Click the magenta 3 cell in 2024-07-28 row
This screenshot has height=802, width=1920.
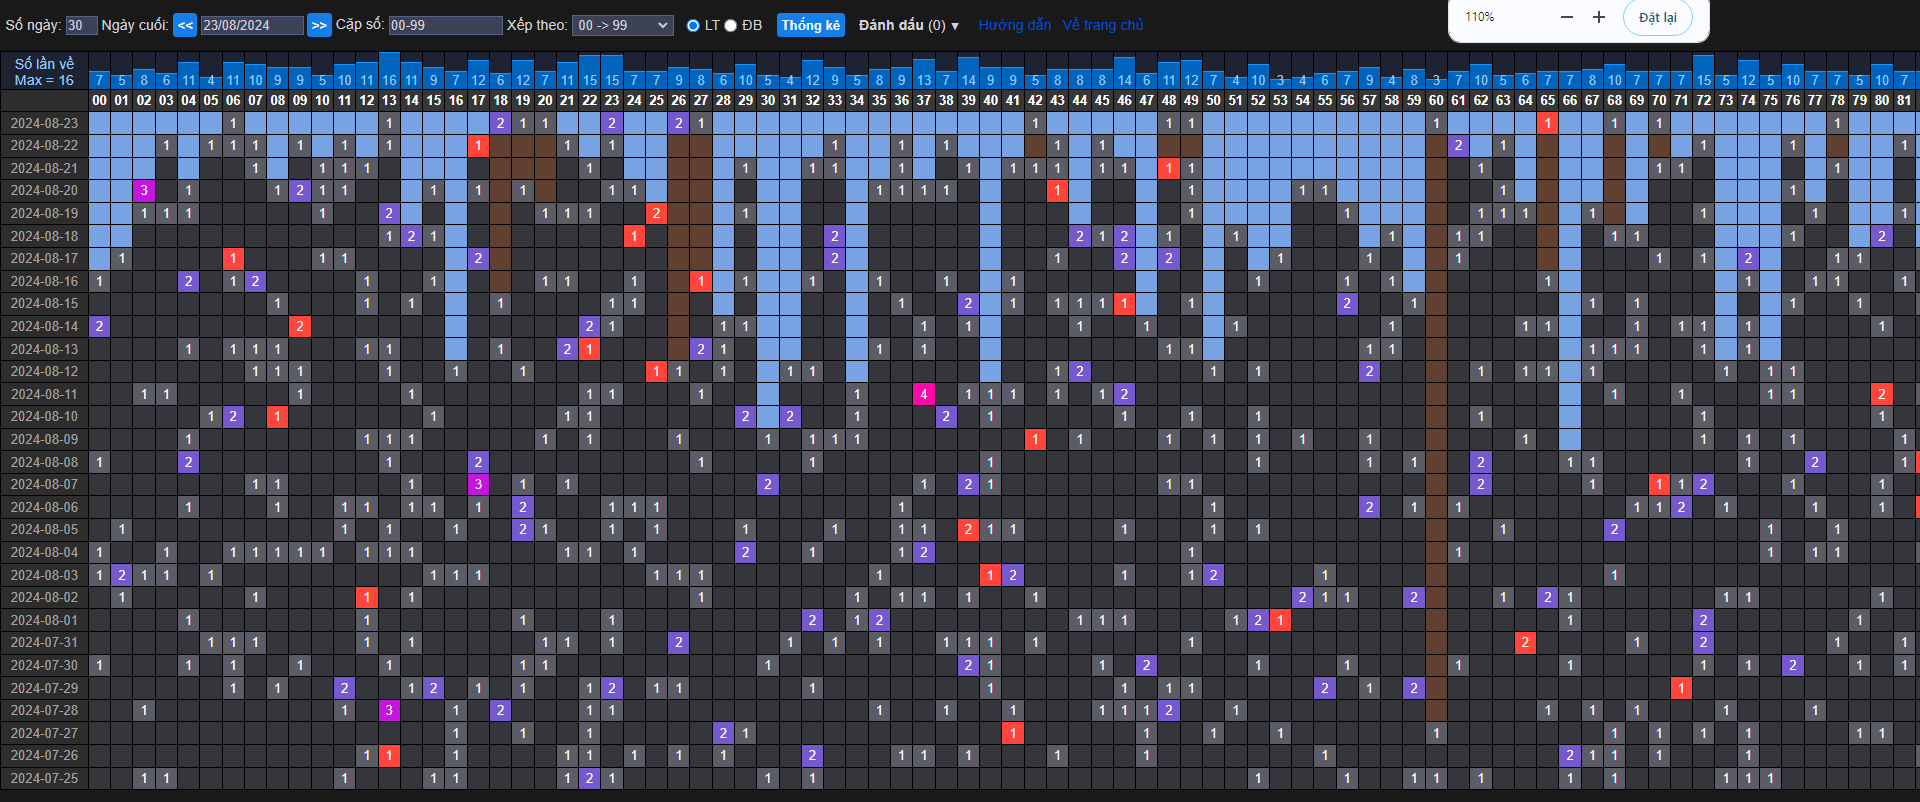pyautogui.click(x=389, y=710)
